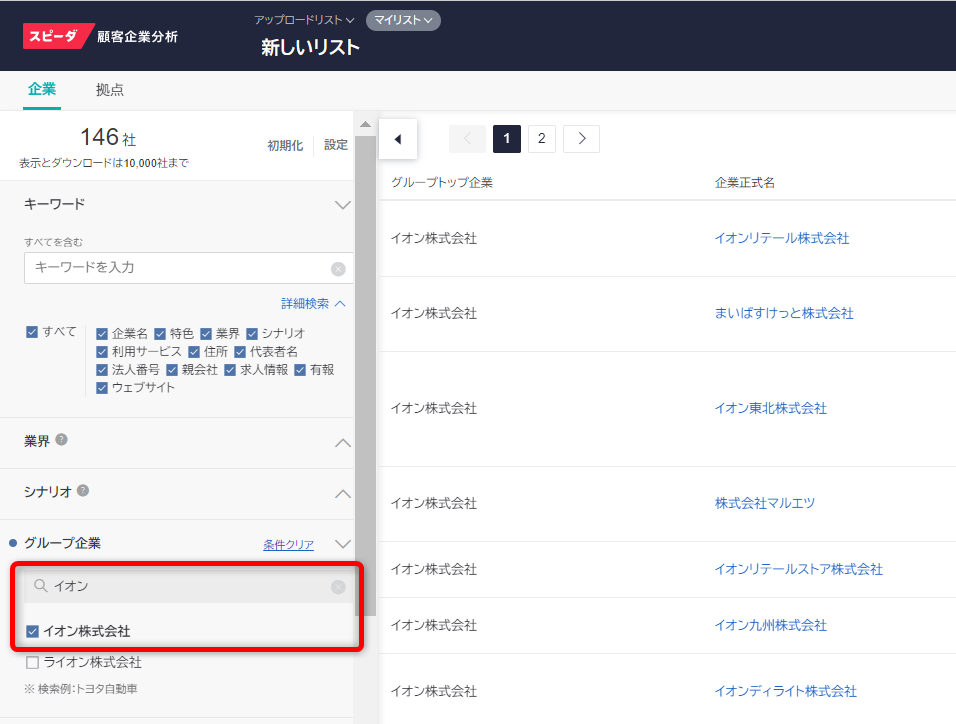This screenshot has height=724, width=956.
Task: Click the Speeda logo
Action: pos(58,36)
